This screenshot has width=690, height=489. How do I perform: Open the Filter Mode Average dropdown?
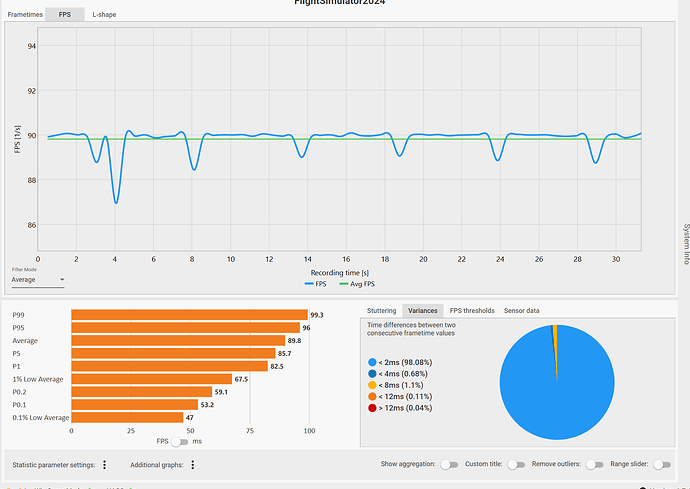(x=38, y=280)
